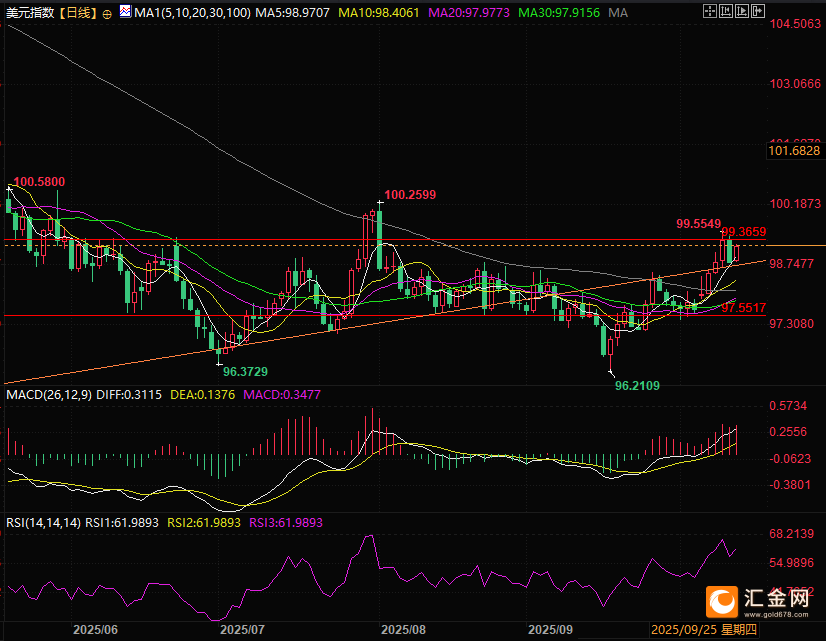The width and height of the screenshot is (826, 641).
Task: Open MACD(26,12,9) indicator settings
Action: coord(48,396)
